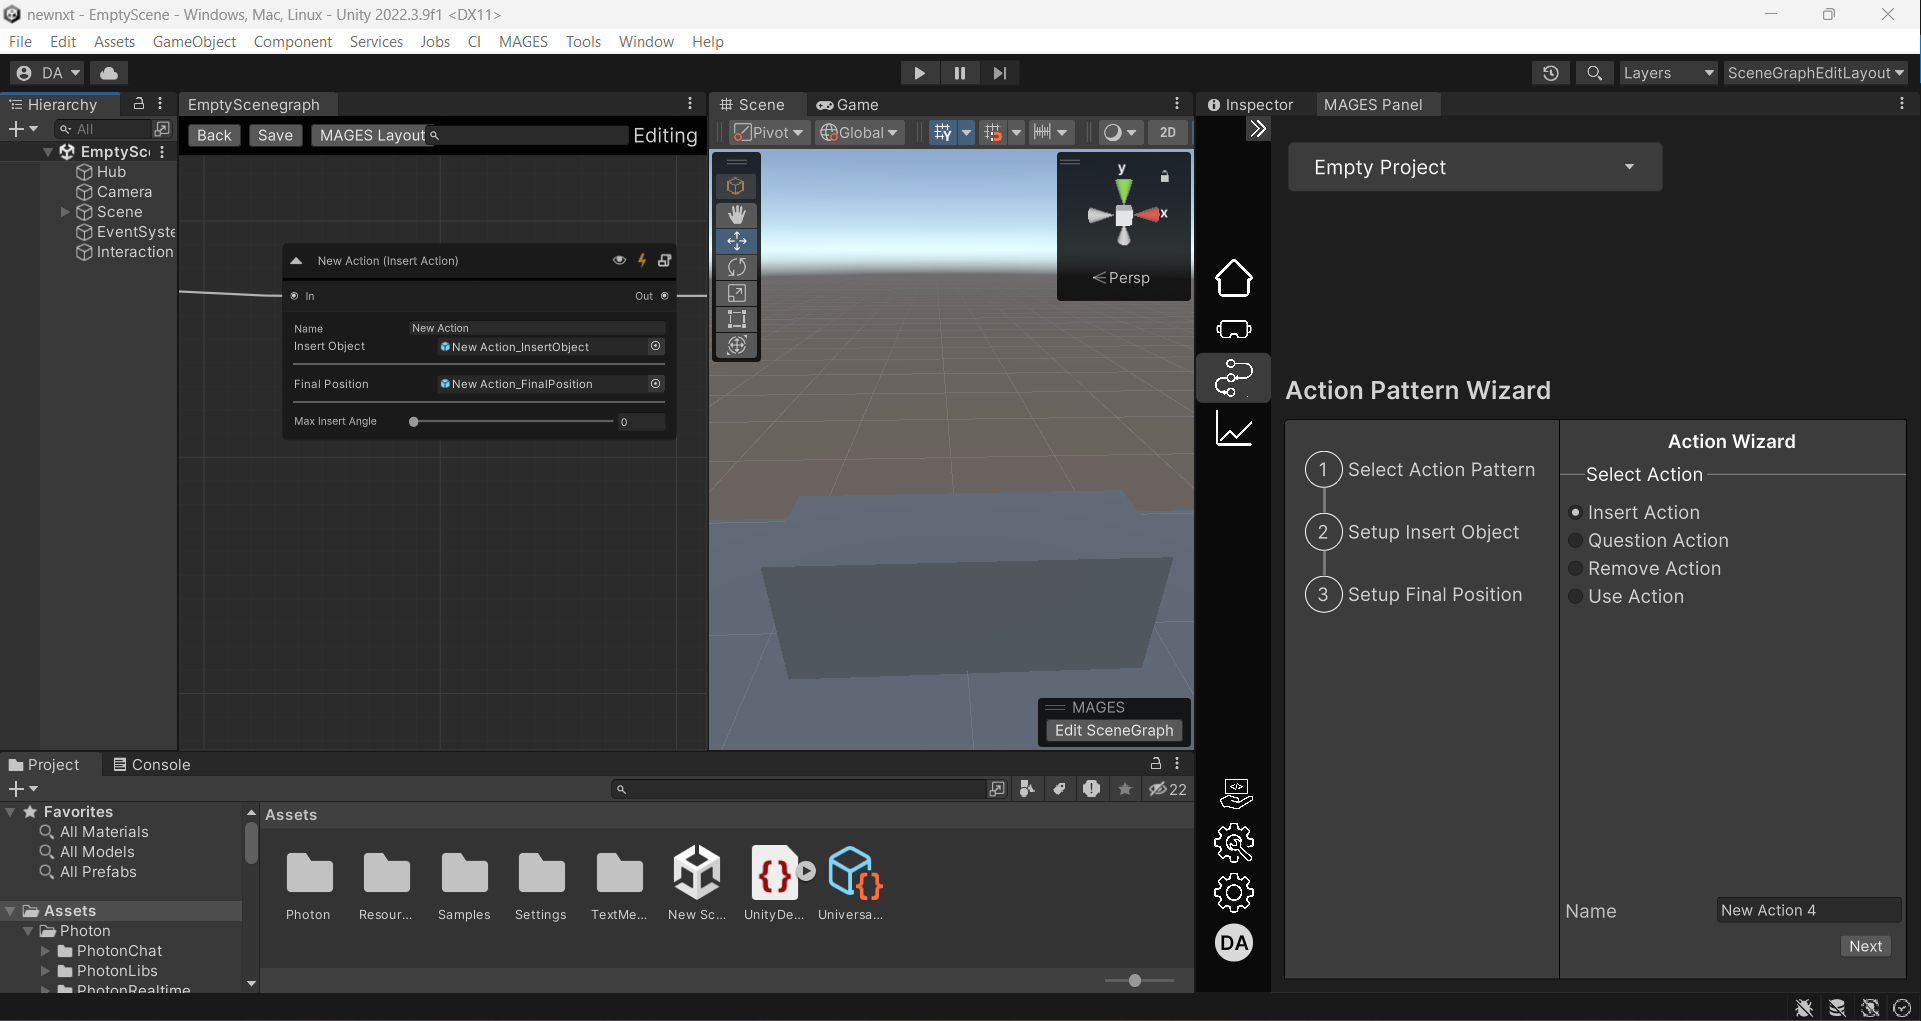Select the Rect tool in Scene toolbar
The image size is (1921, 1021).
(737, 319)
